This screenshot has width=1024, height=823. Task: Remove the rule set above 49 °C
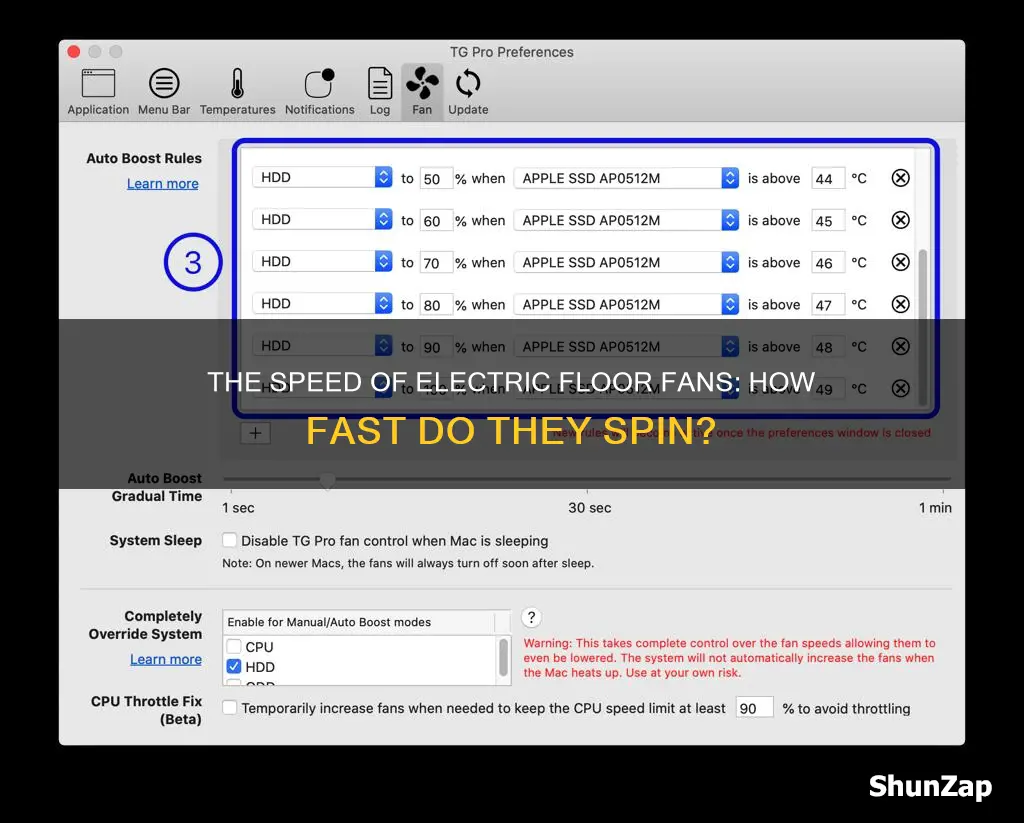tap(901, 389)
